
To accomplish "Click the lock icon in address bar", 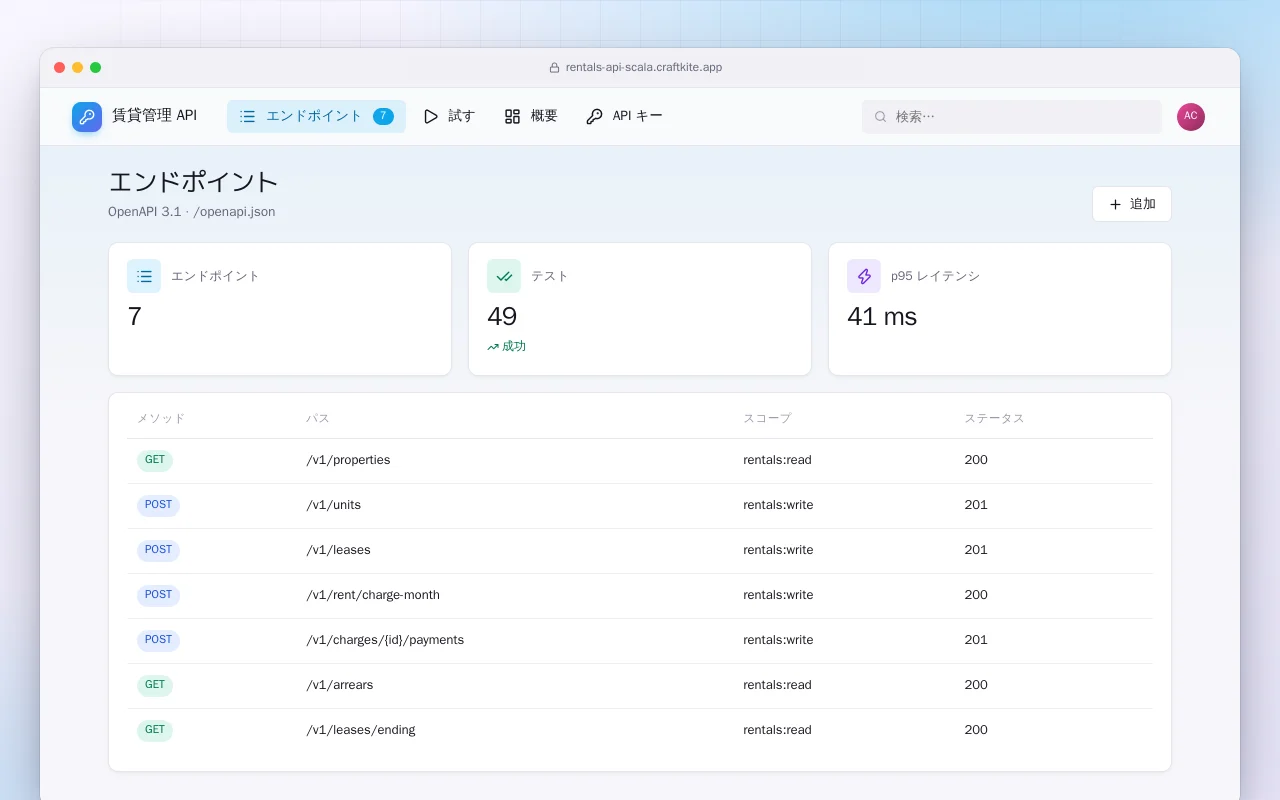I will 554,68.
